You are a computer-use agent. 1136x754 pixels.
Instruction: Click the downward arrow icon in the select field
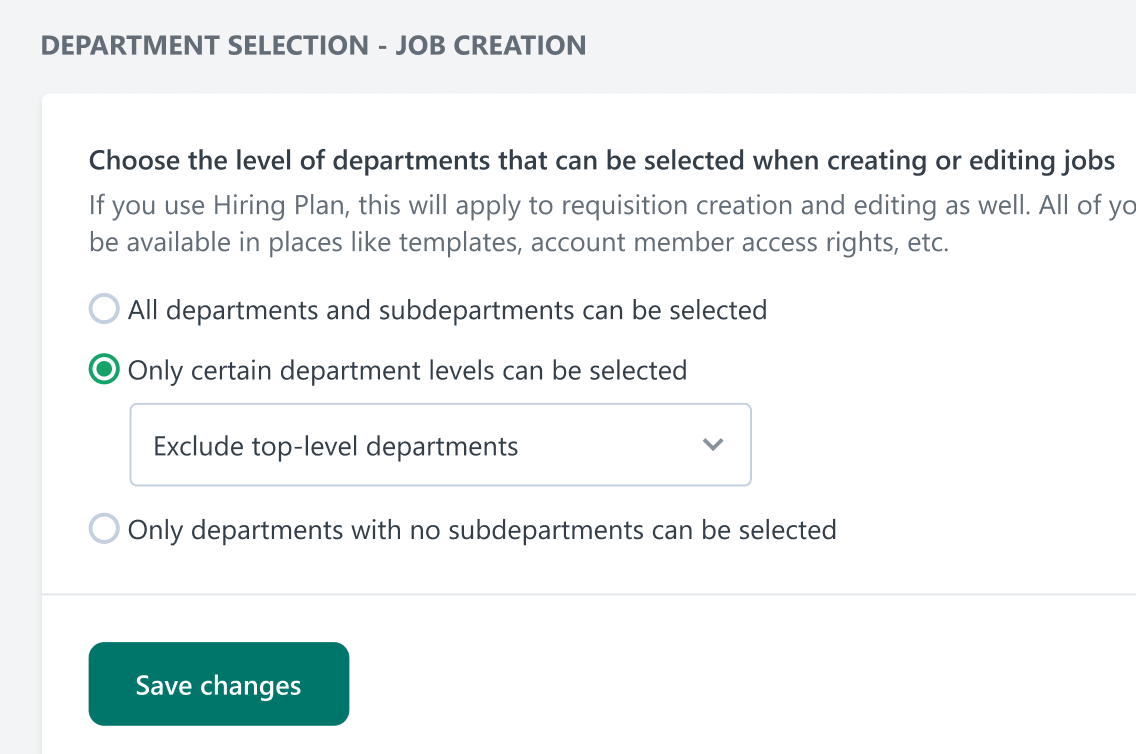tap(713, 445)
